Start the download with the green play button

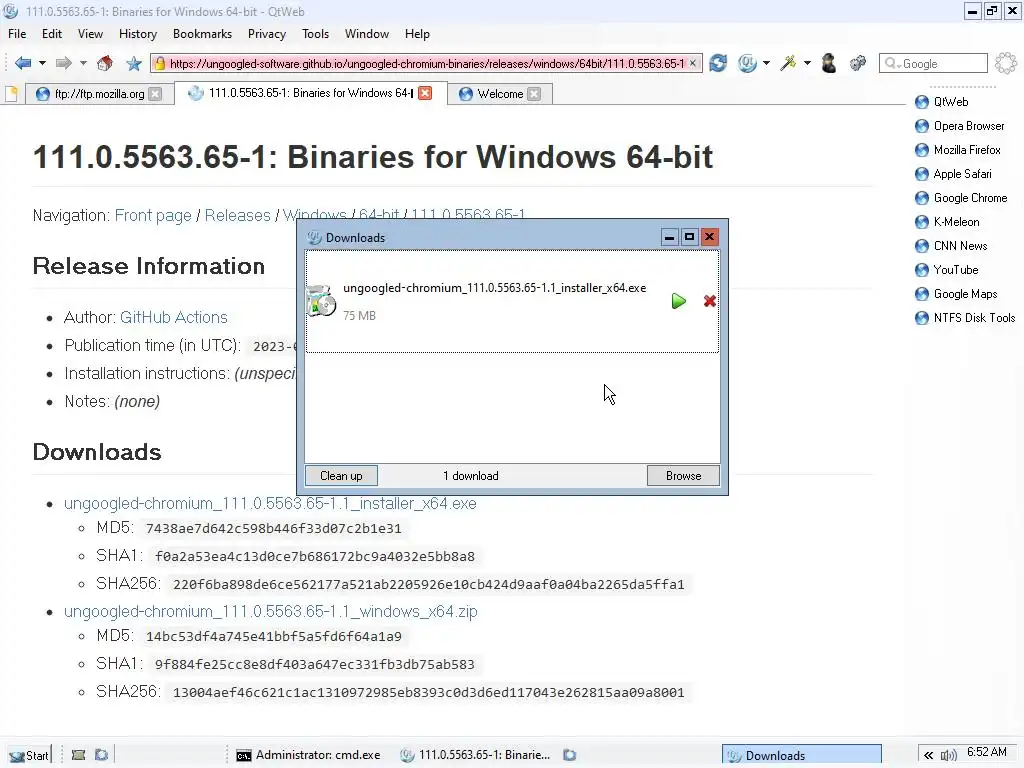click(679, 301)
